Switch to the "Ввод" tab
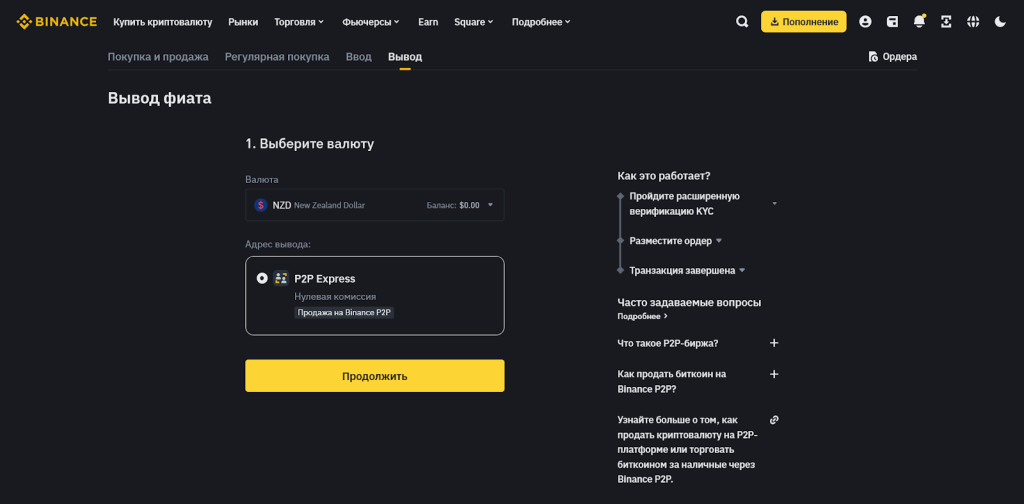The height and width of the screenshot is (504, 1024). click(x=358, y=57)
